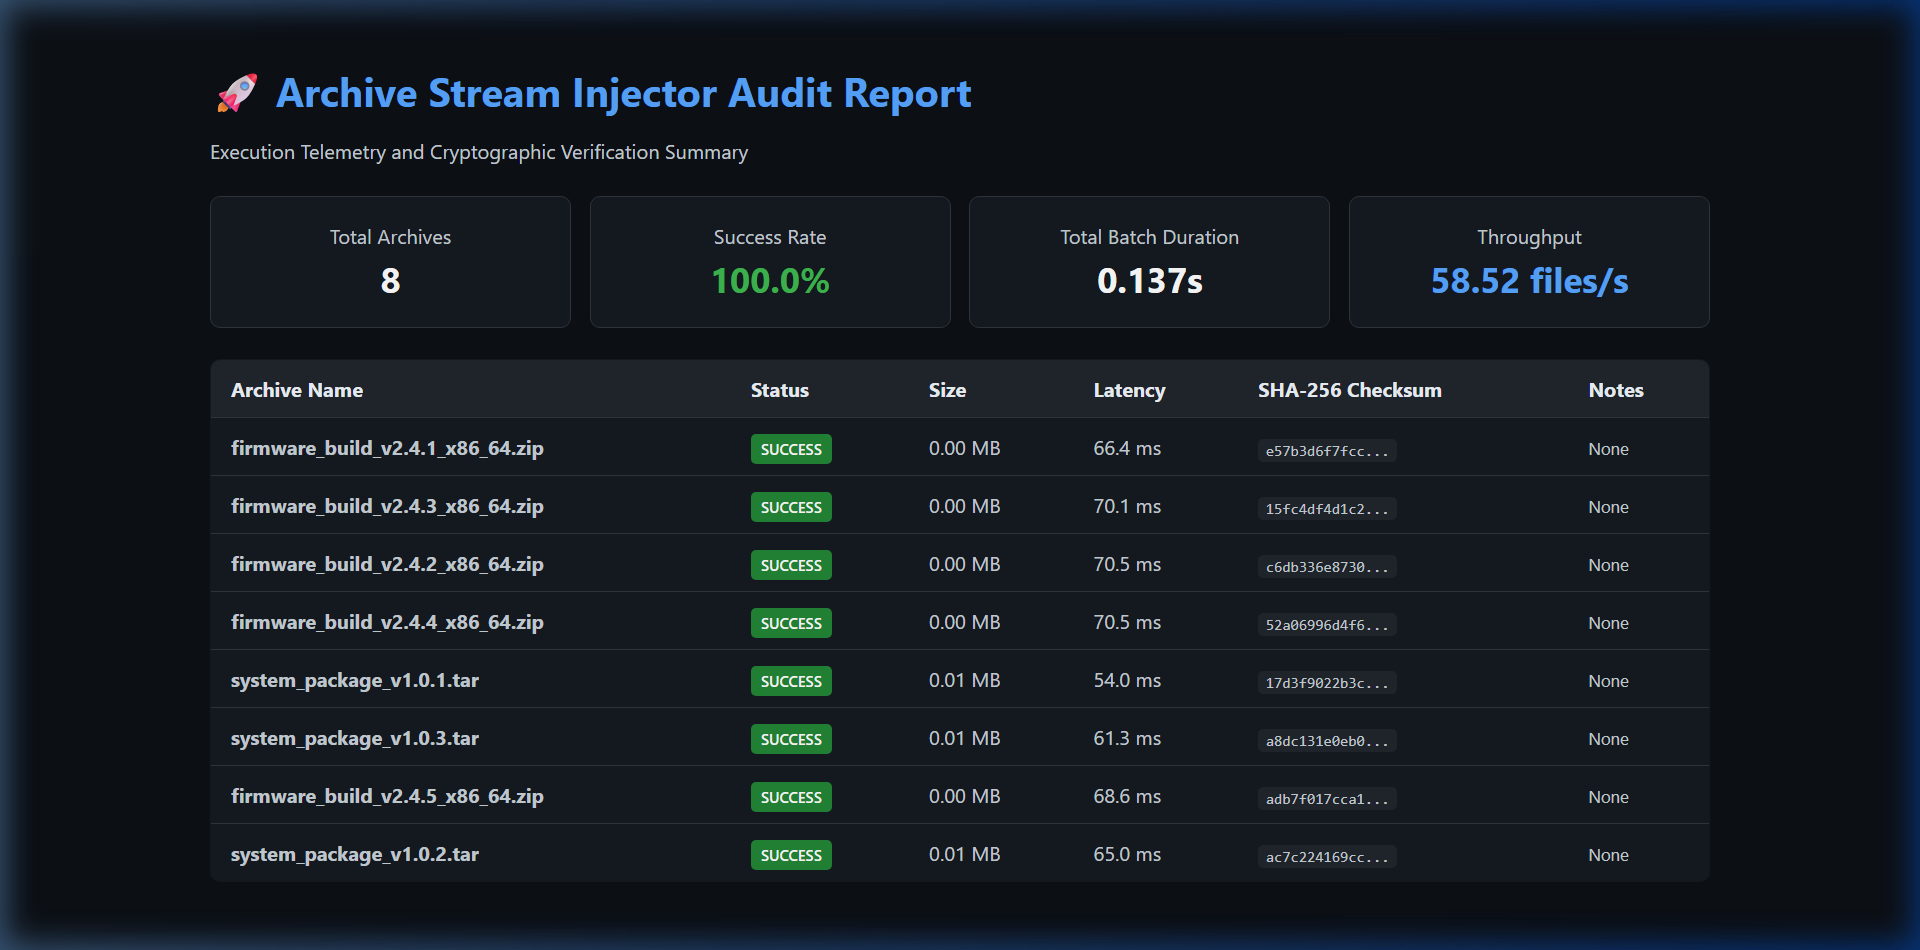
Task: Click checksum ac7c224169cc... chip
Action: (1327, 857)
